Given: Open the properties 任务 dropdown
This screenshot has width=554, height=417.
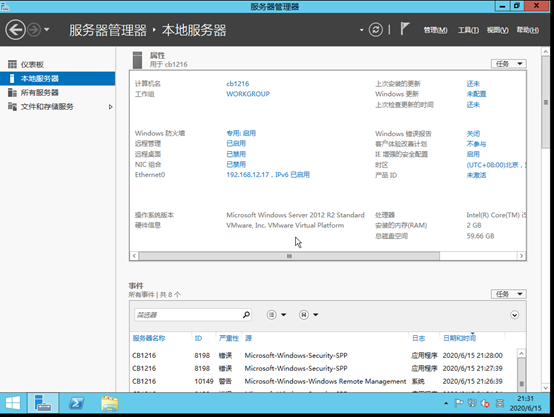Looking at the screenshot, I should coord(508,64).
